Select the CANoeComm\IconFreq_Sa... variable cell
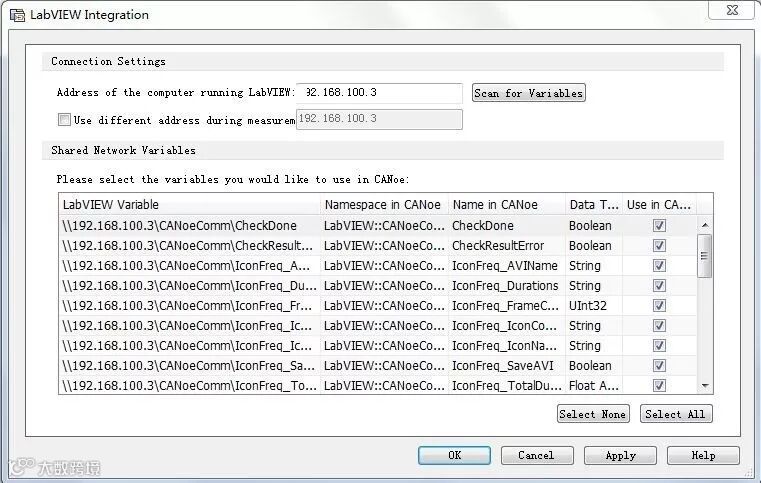This screenshot has height=483, width=761. tap(189, 366)
